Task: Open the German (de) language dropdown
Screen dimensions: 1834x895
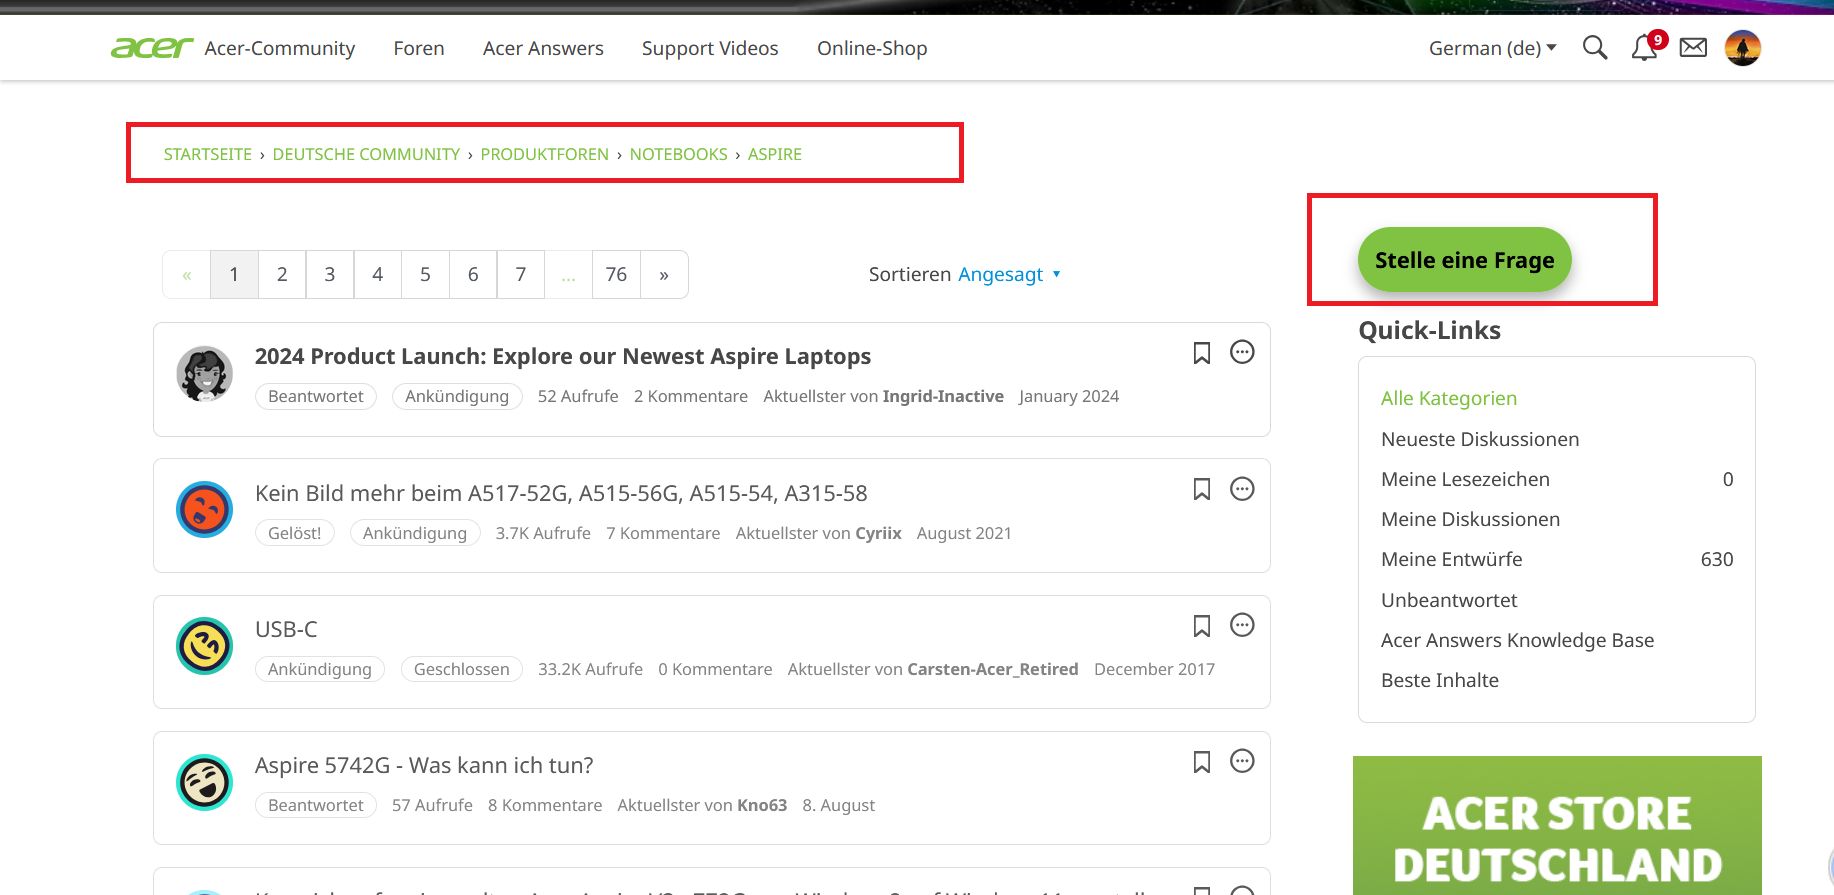Action: [1492, 48]
